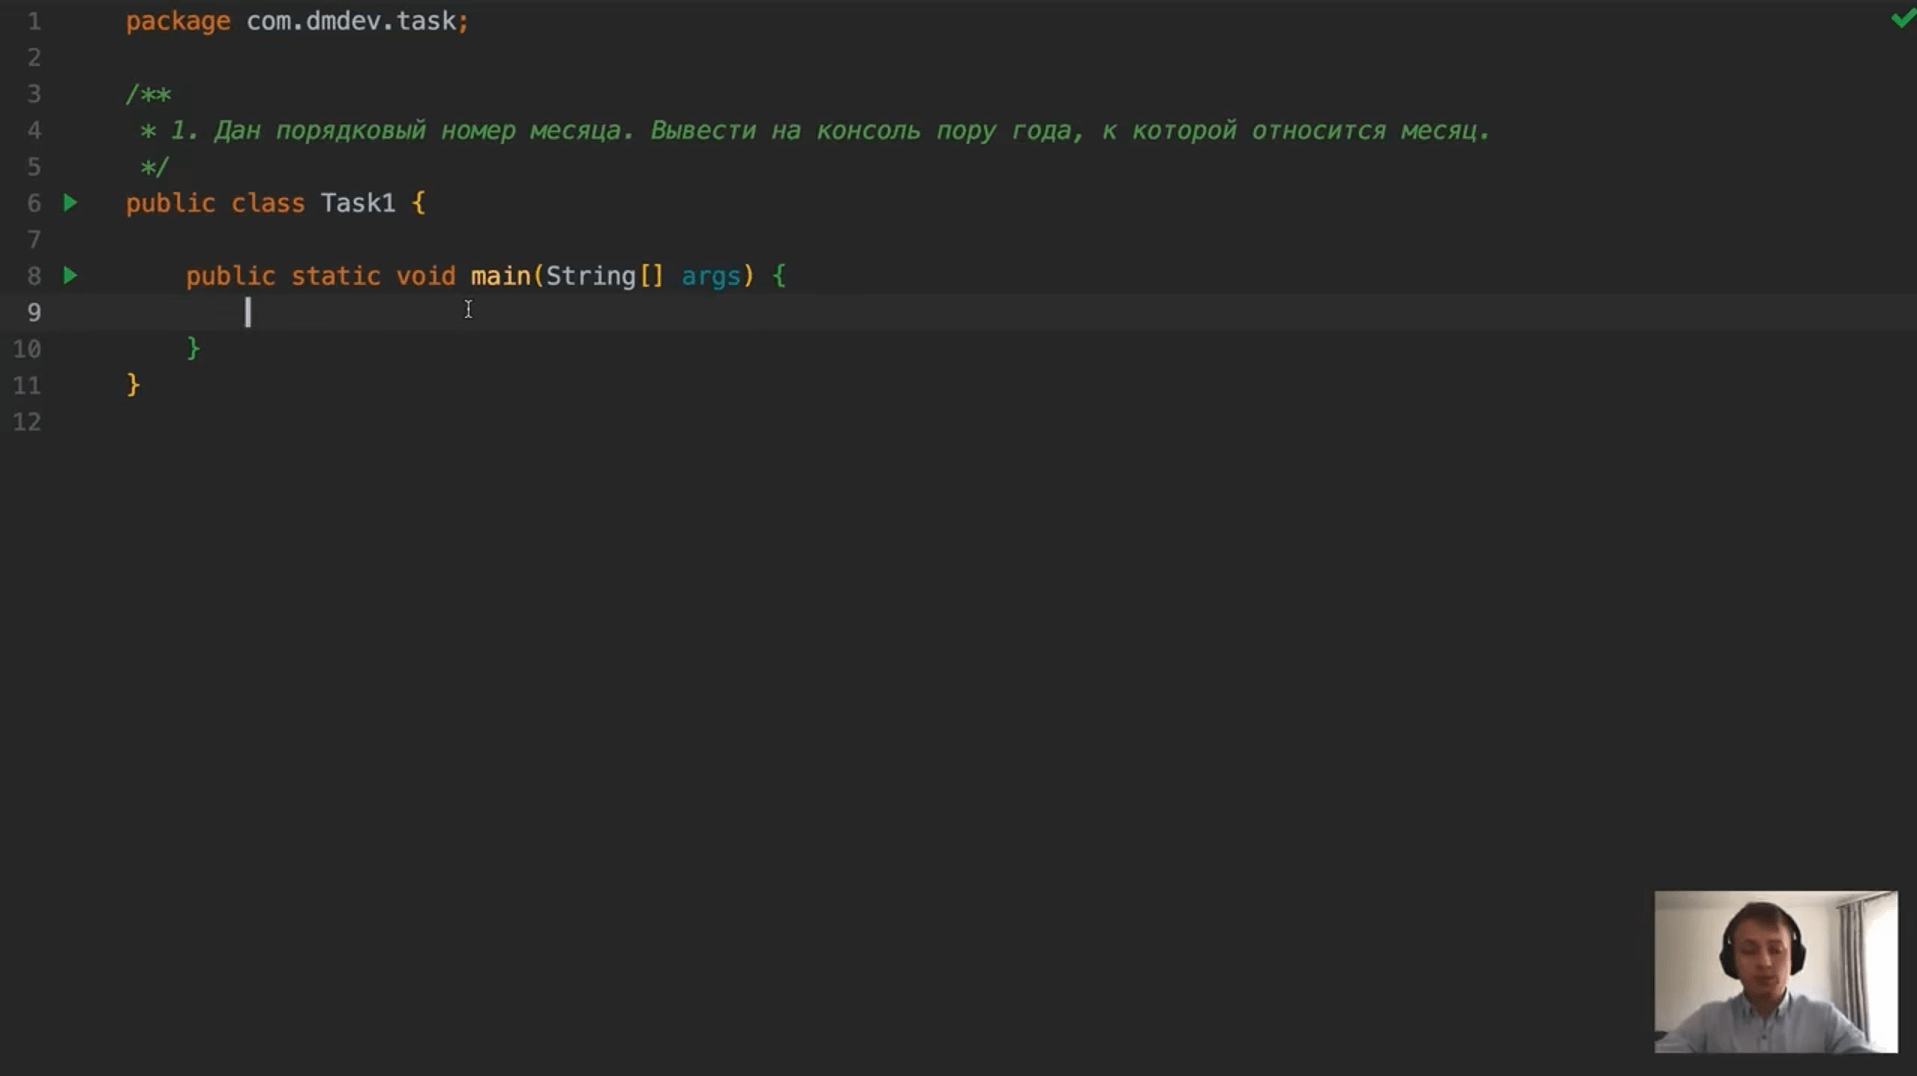Image resolution: width=1917 pixels, height=1076 pixels.
Task: Click the opening brace after Task1
Action: [x=418, y=203]
